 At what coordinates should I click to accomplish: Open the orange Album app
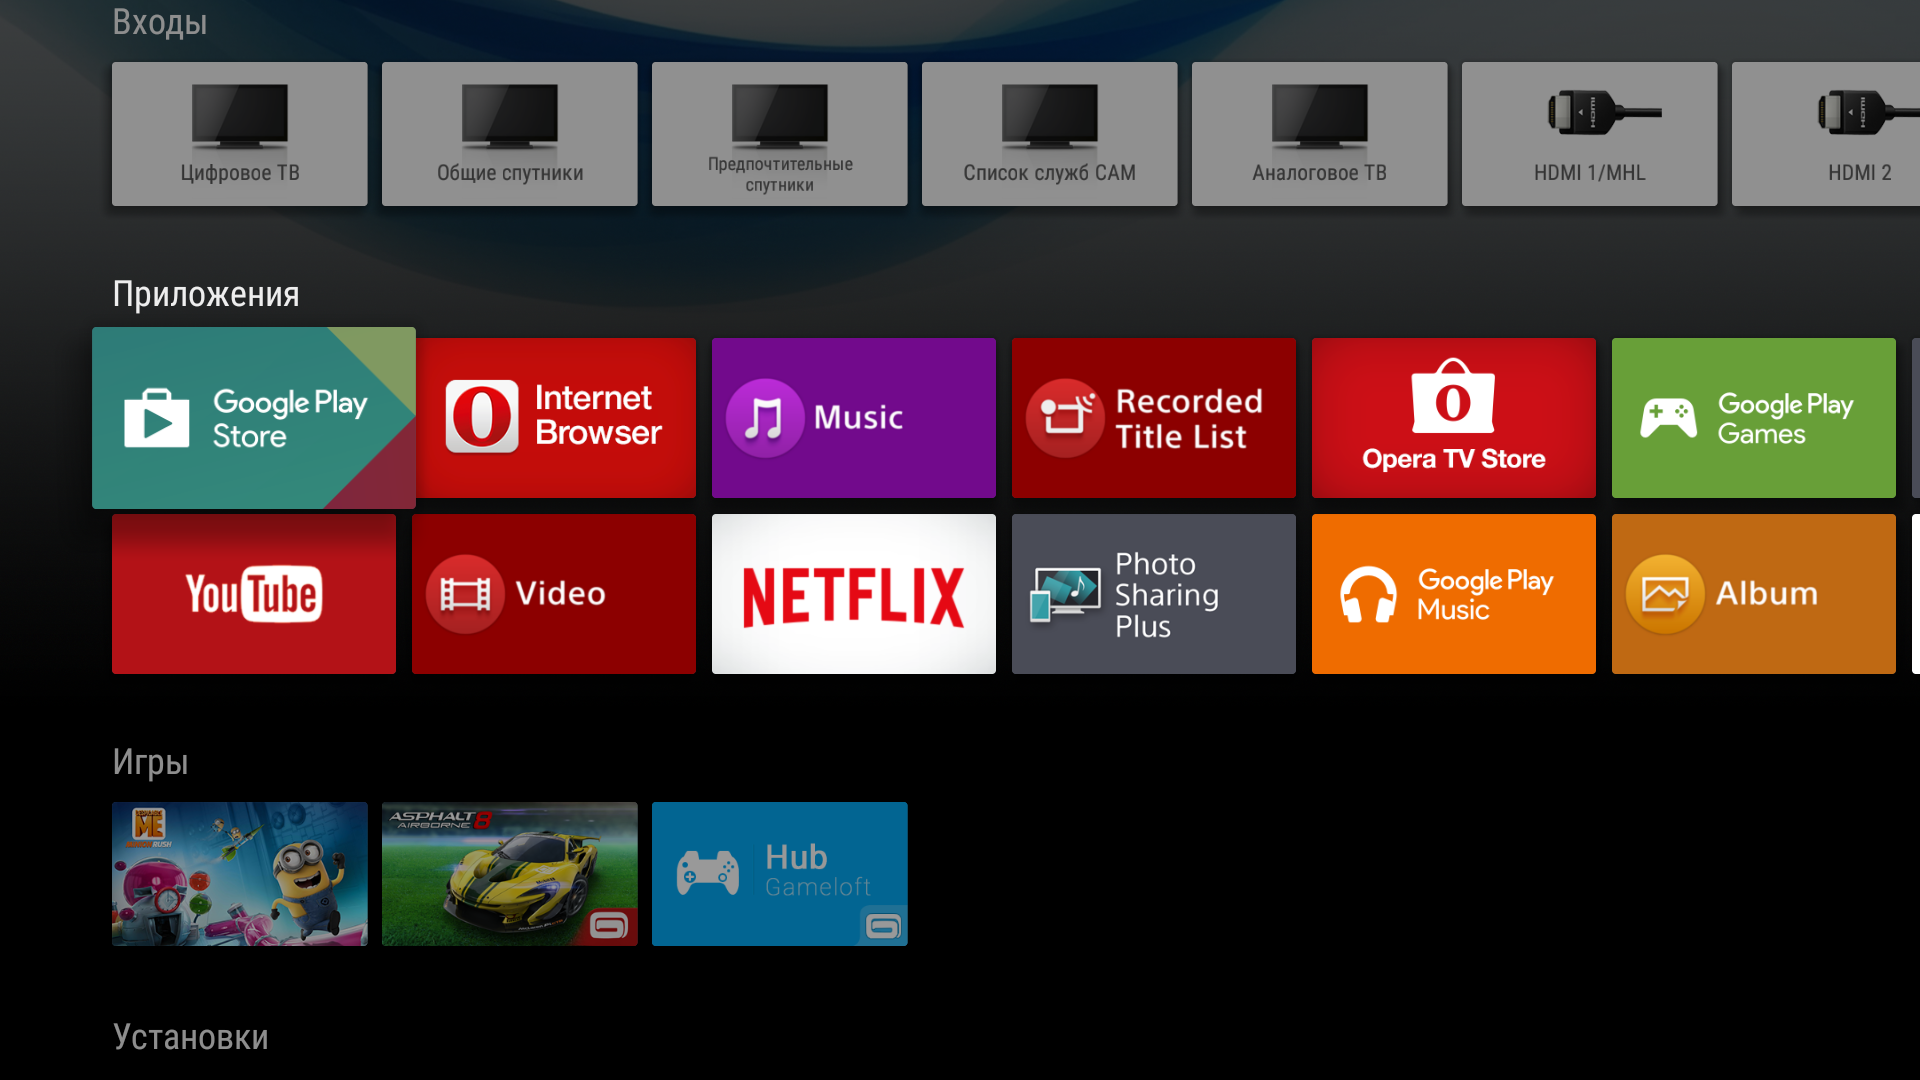click(x=1754, y=594)
